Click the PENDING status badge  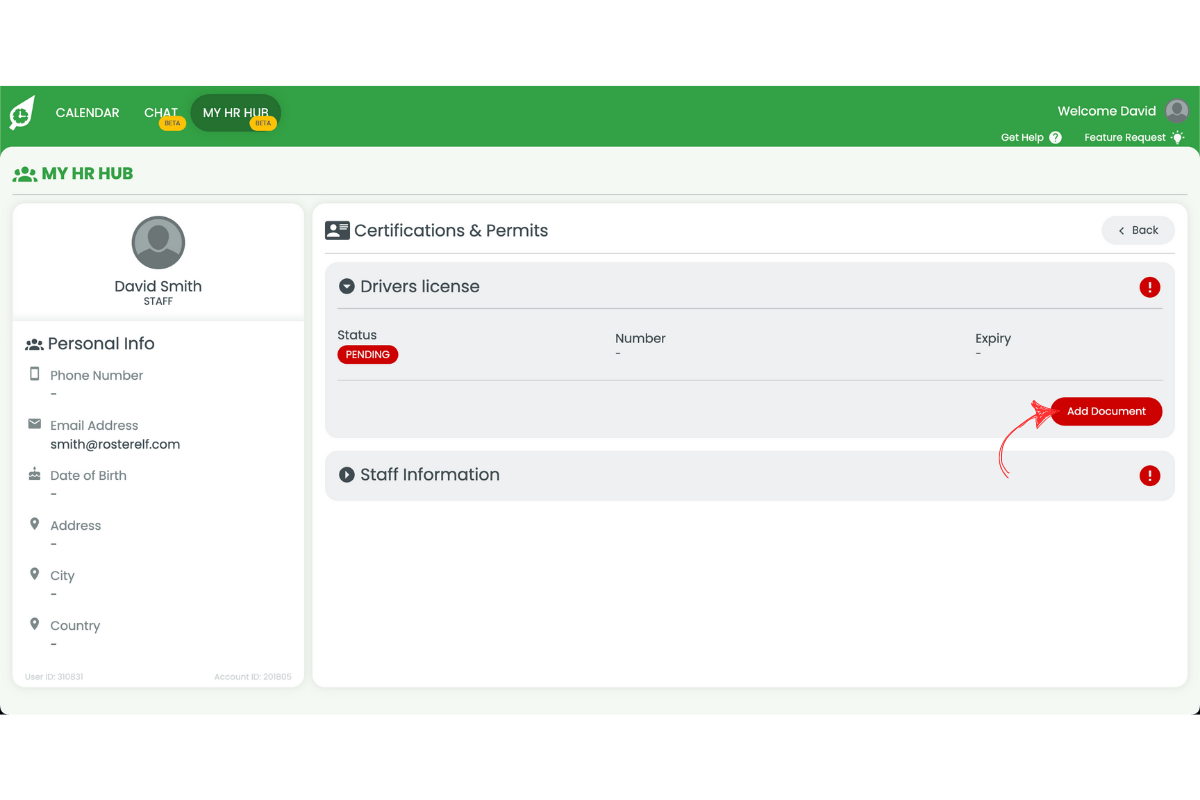click(367, 354)
